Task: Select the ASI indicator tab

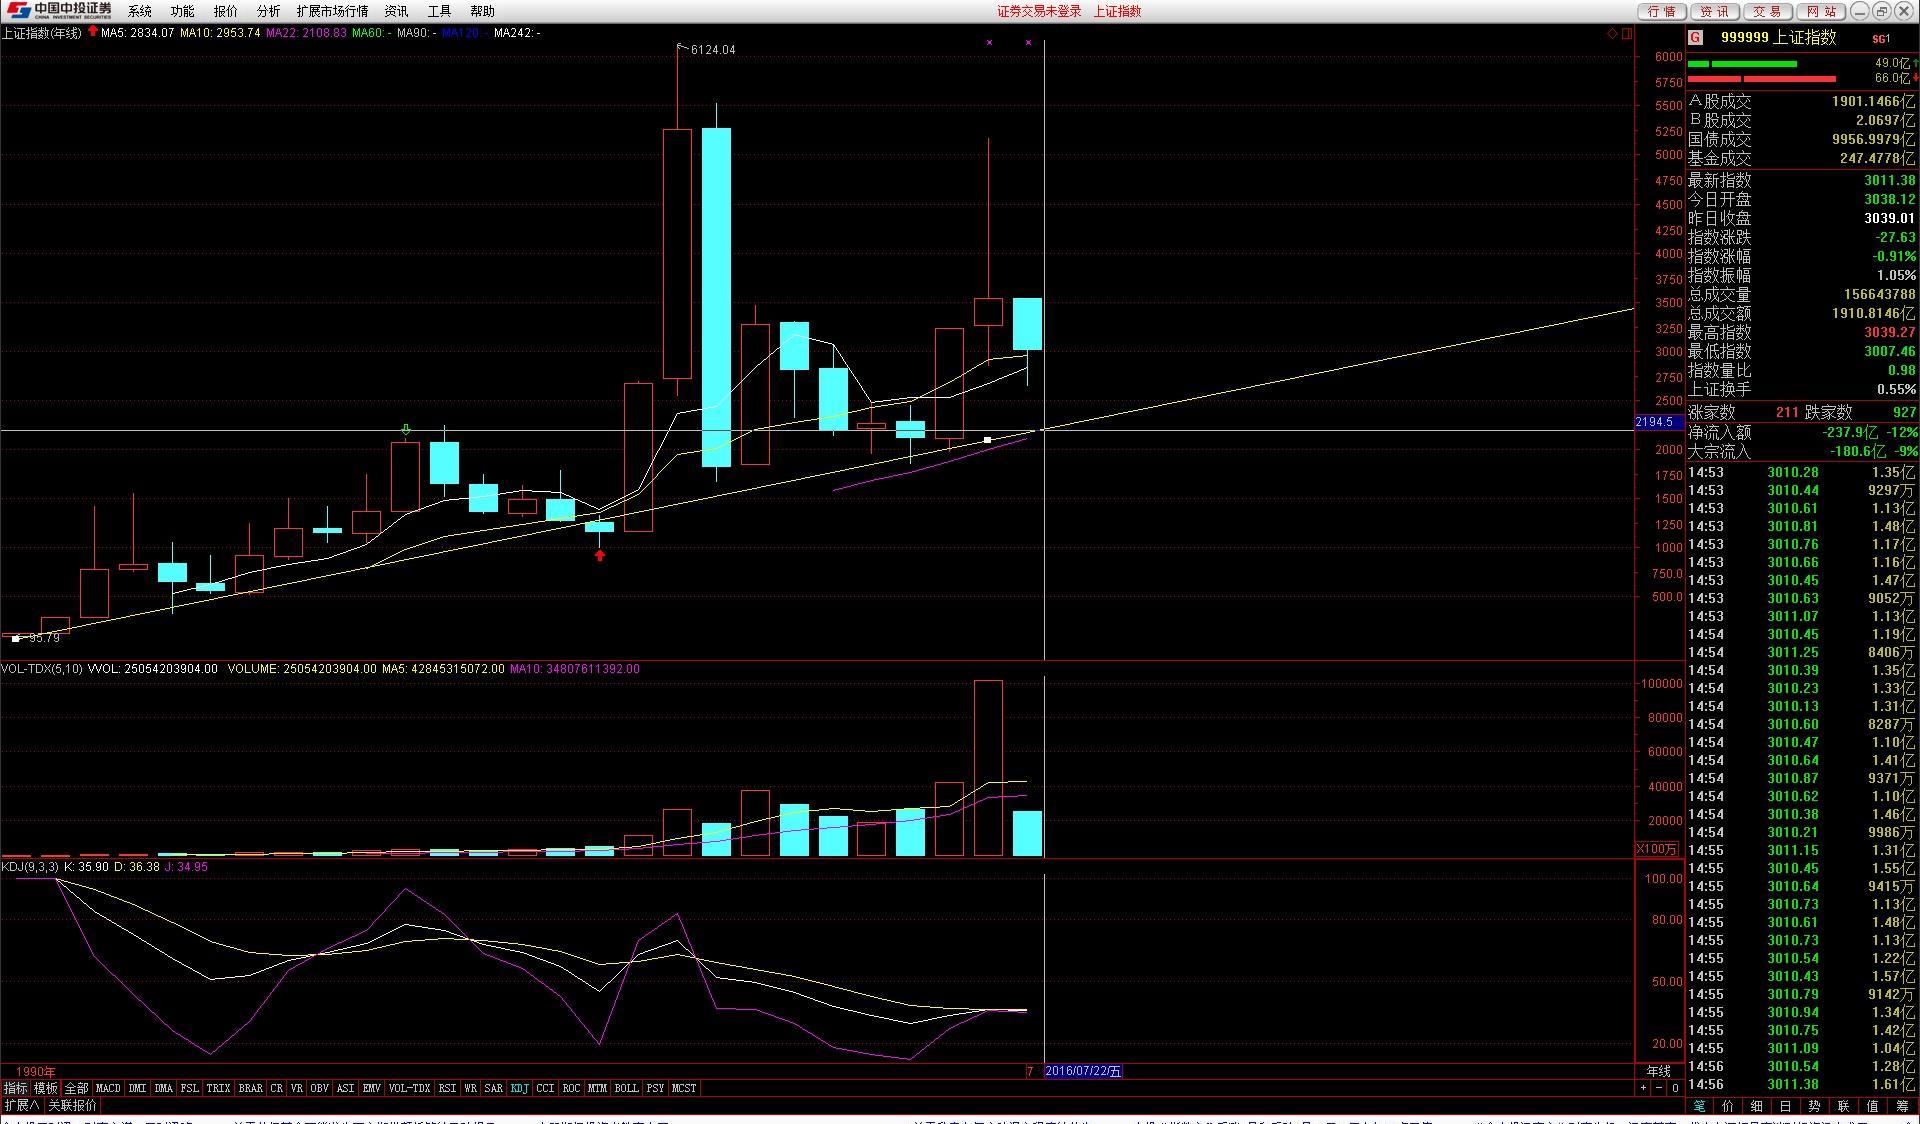Action: [x=345, y=1088]
